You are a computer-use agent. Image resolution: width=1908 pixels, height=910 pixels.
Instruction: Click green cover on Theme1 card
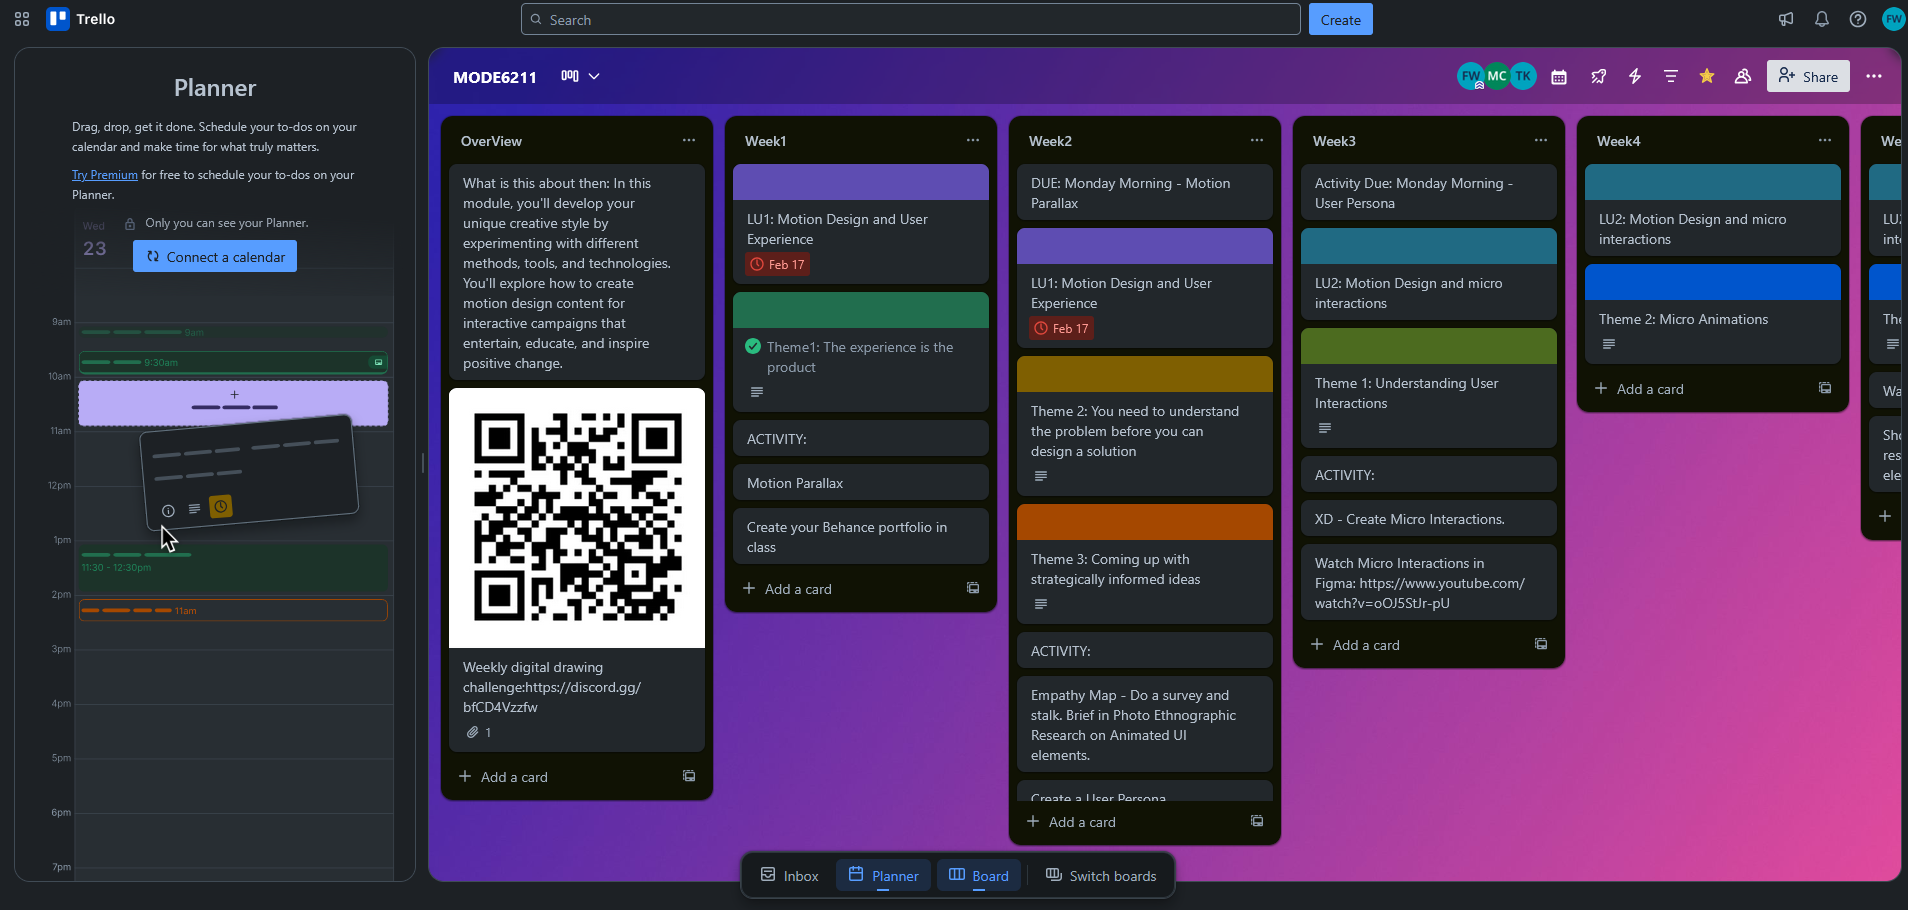coord(861,310)
